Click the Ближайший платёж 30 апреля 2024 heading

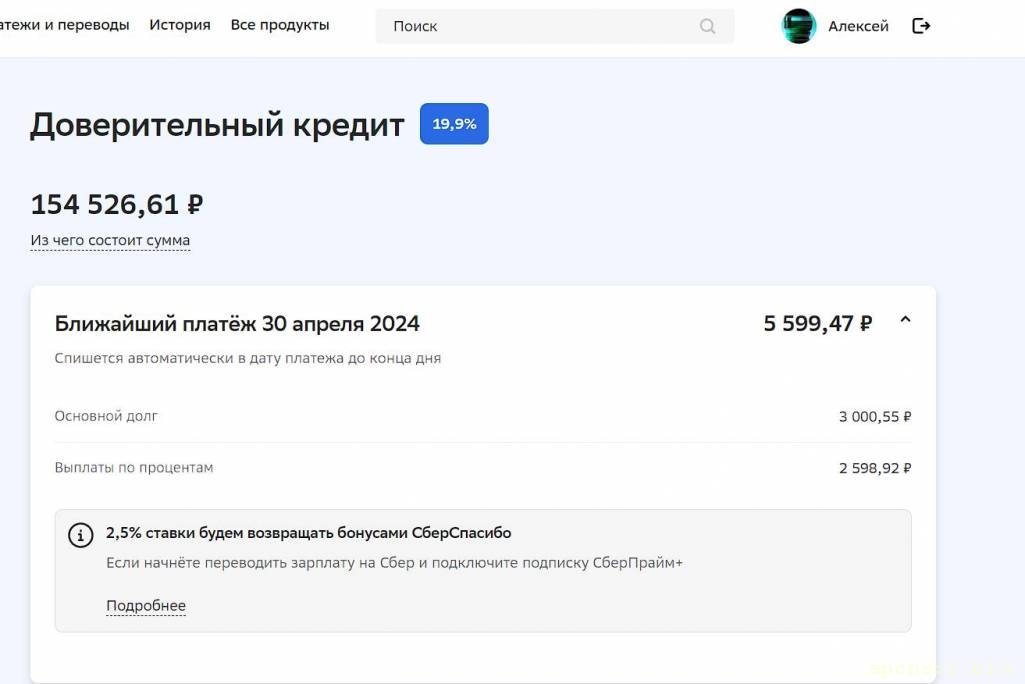tap(237, 323)
